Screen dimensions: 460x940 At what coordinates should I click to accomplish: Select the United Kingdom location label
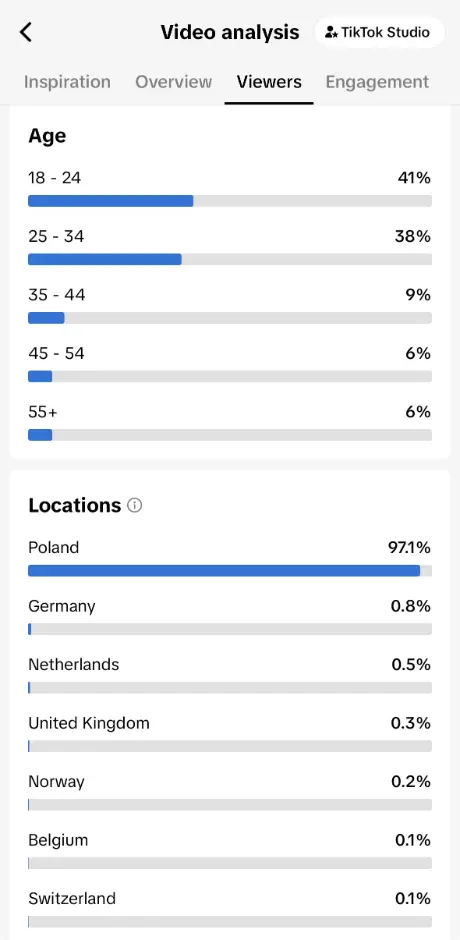(89, 724)
